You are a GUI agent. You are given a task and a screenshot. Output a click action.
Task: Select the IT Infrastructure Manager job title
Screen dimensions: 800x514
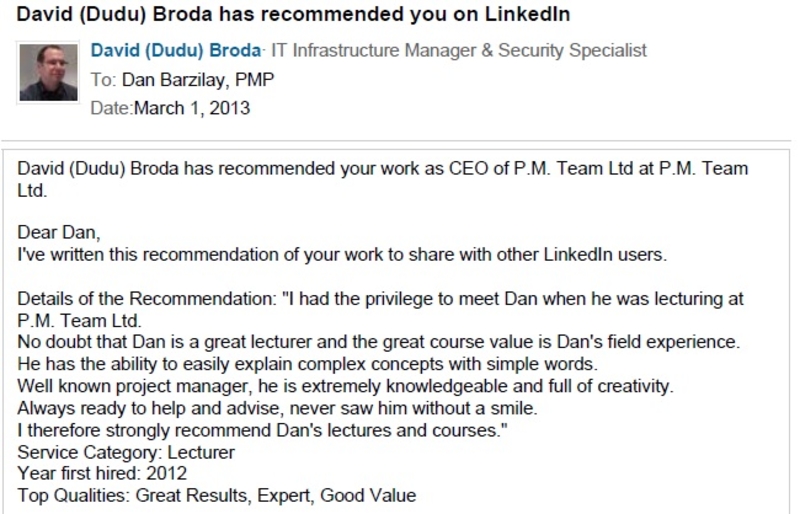click(459, 51)
